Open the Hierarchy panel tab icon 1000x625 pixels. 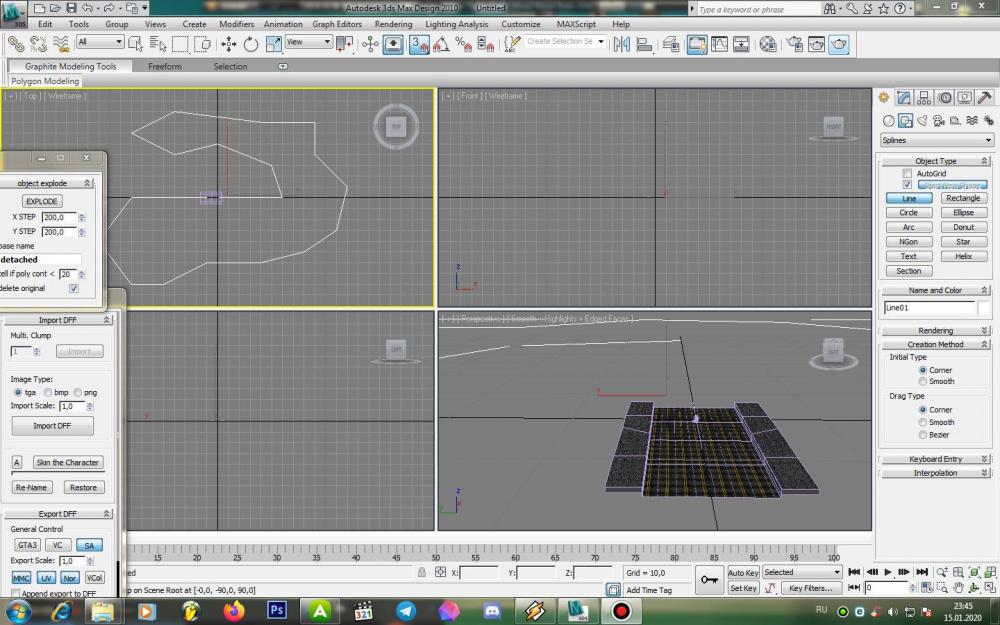924,98
